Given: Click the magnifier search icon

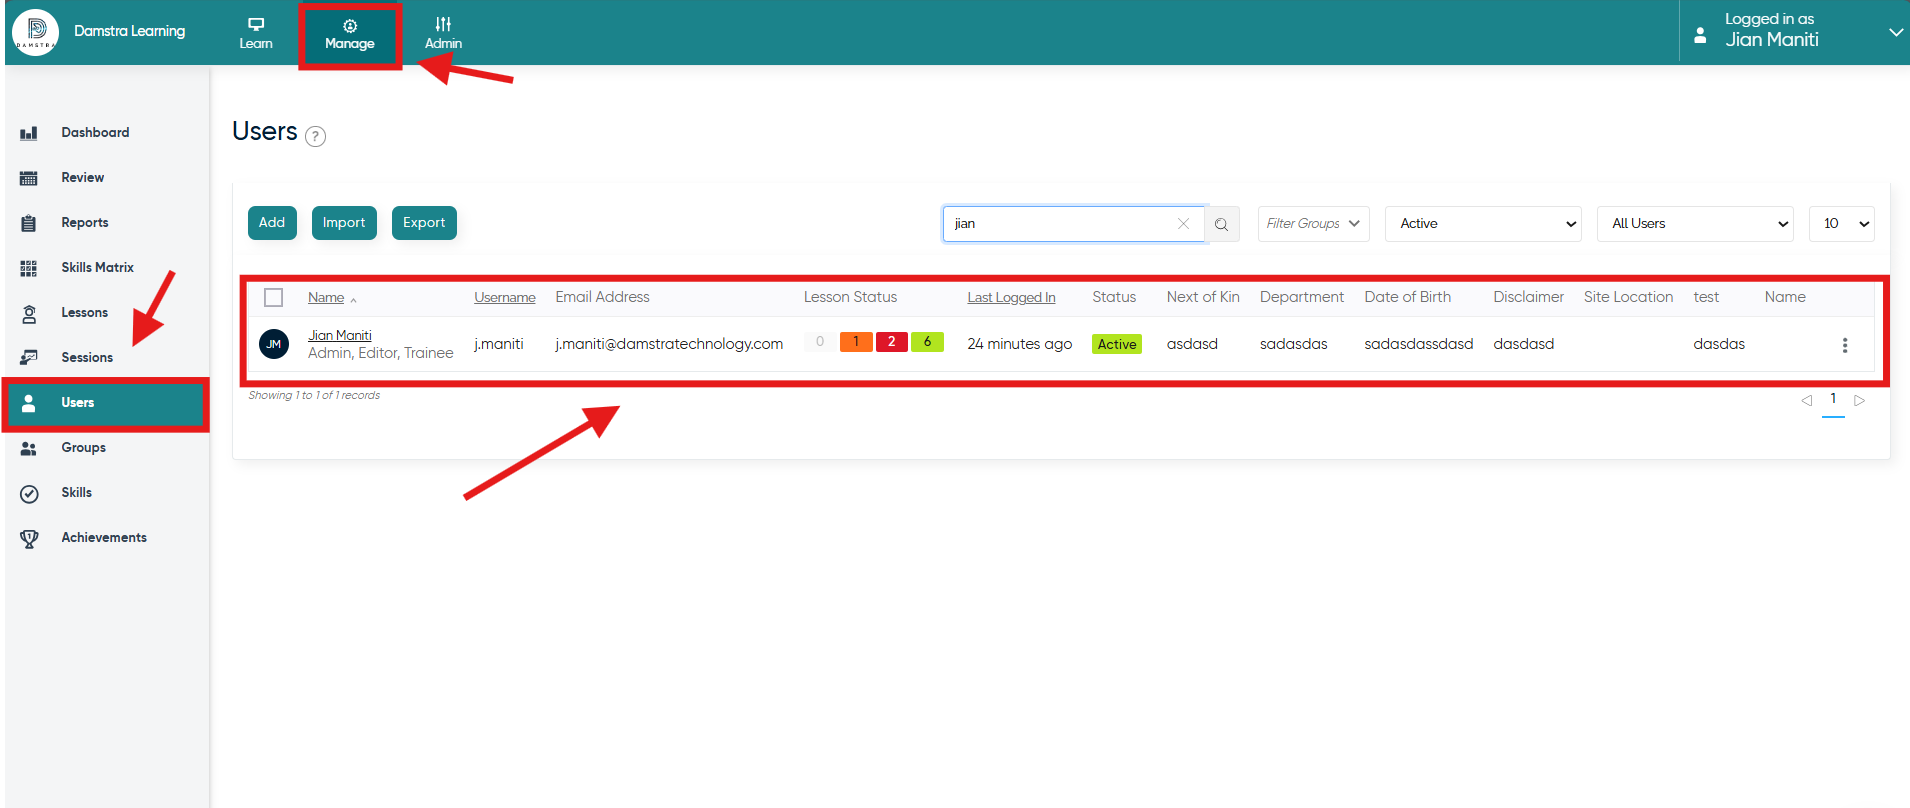Looking at the screenshot, I should (x=1222, y=224).
